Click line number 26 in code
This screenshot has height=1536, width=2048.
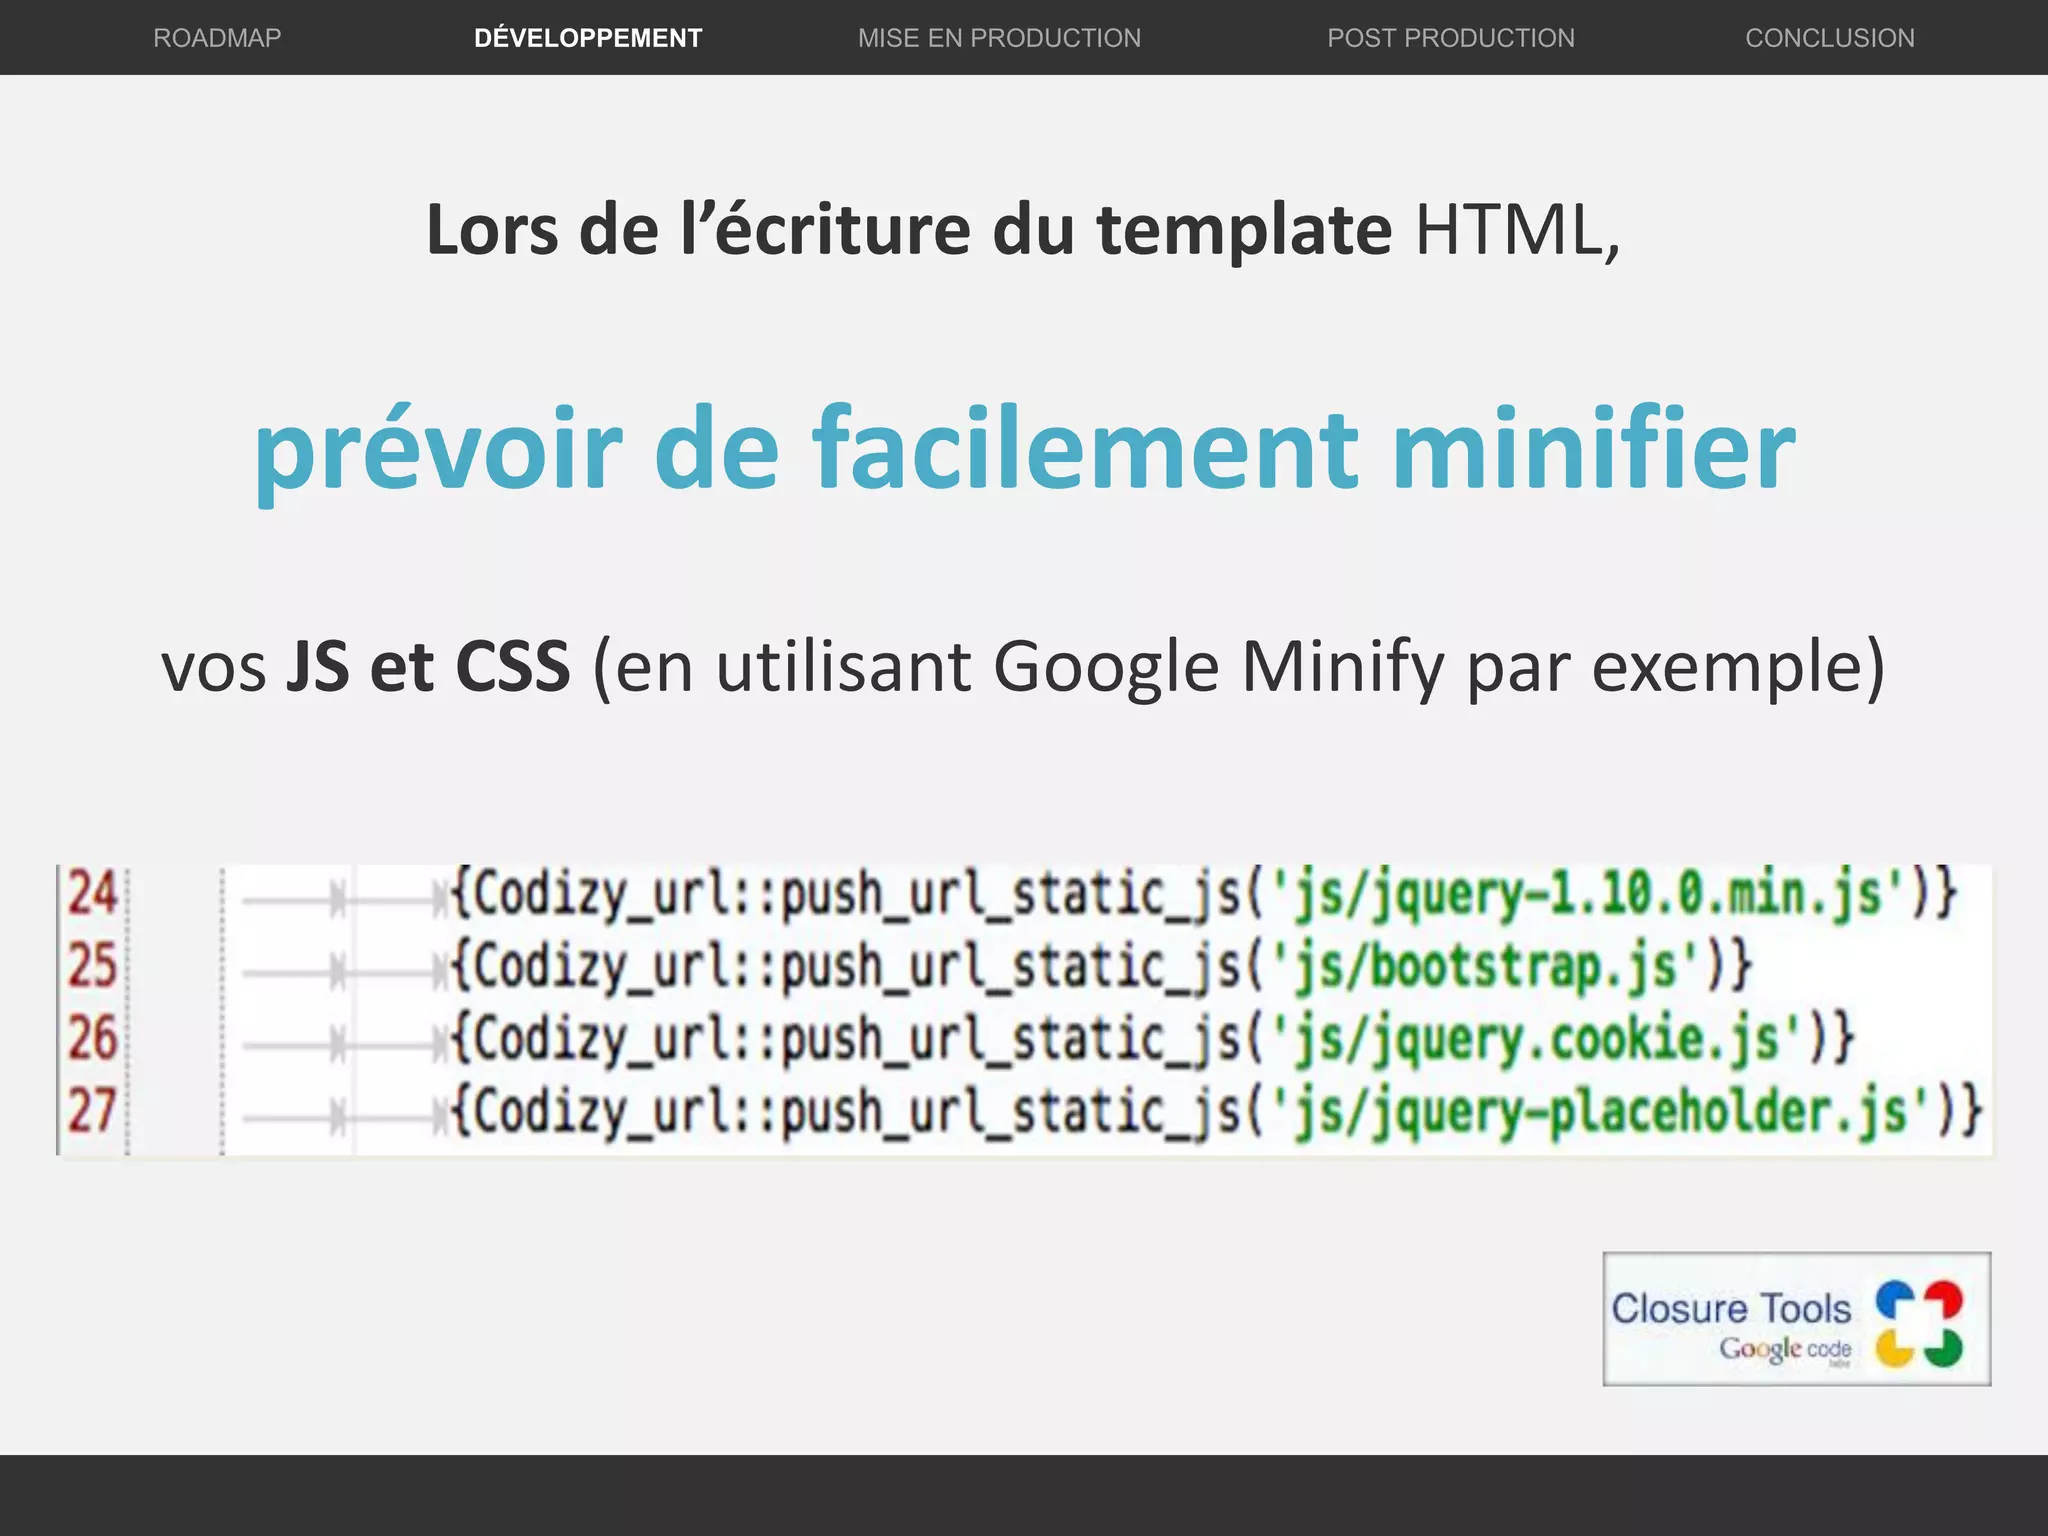(92, 1038)
